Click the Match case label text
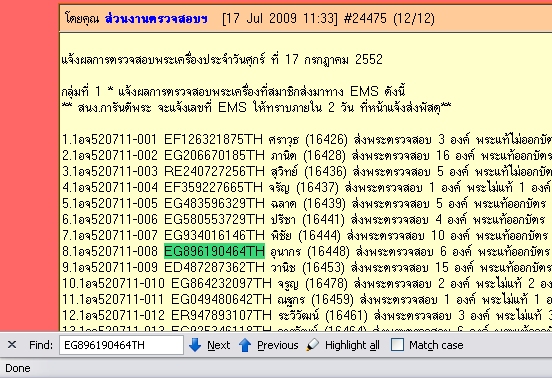This screenshot has height=379, width=552. 436,345
